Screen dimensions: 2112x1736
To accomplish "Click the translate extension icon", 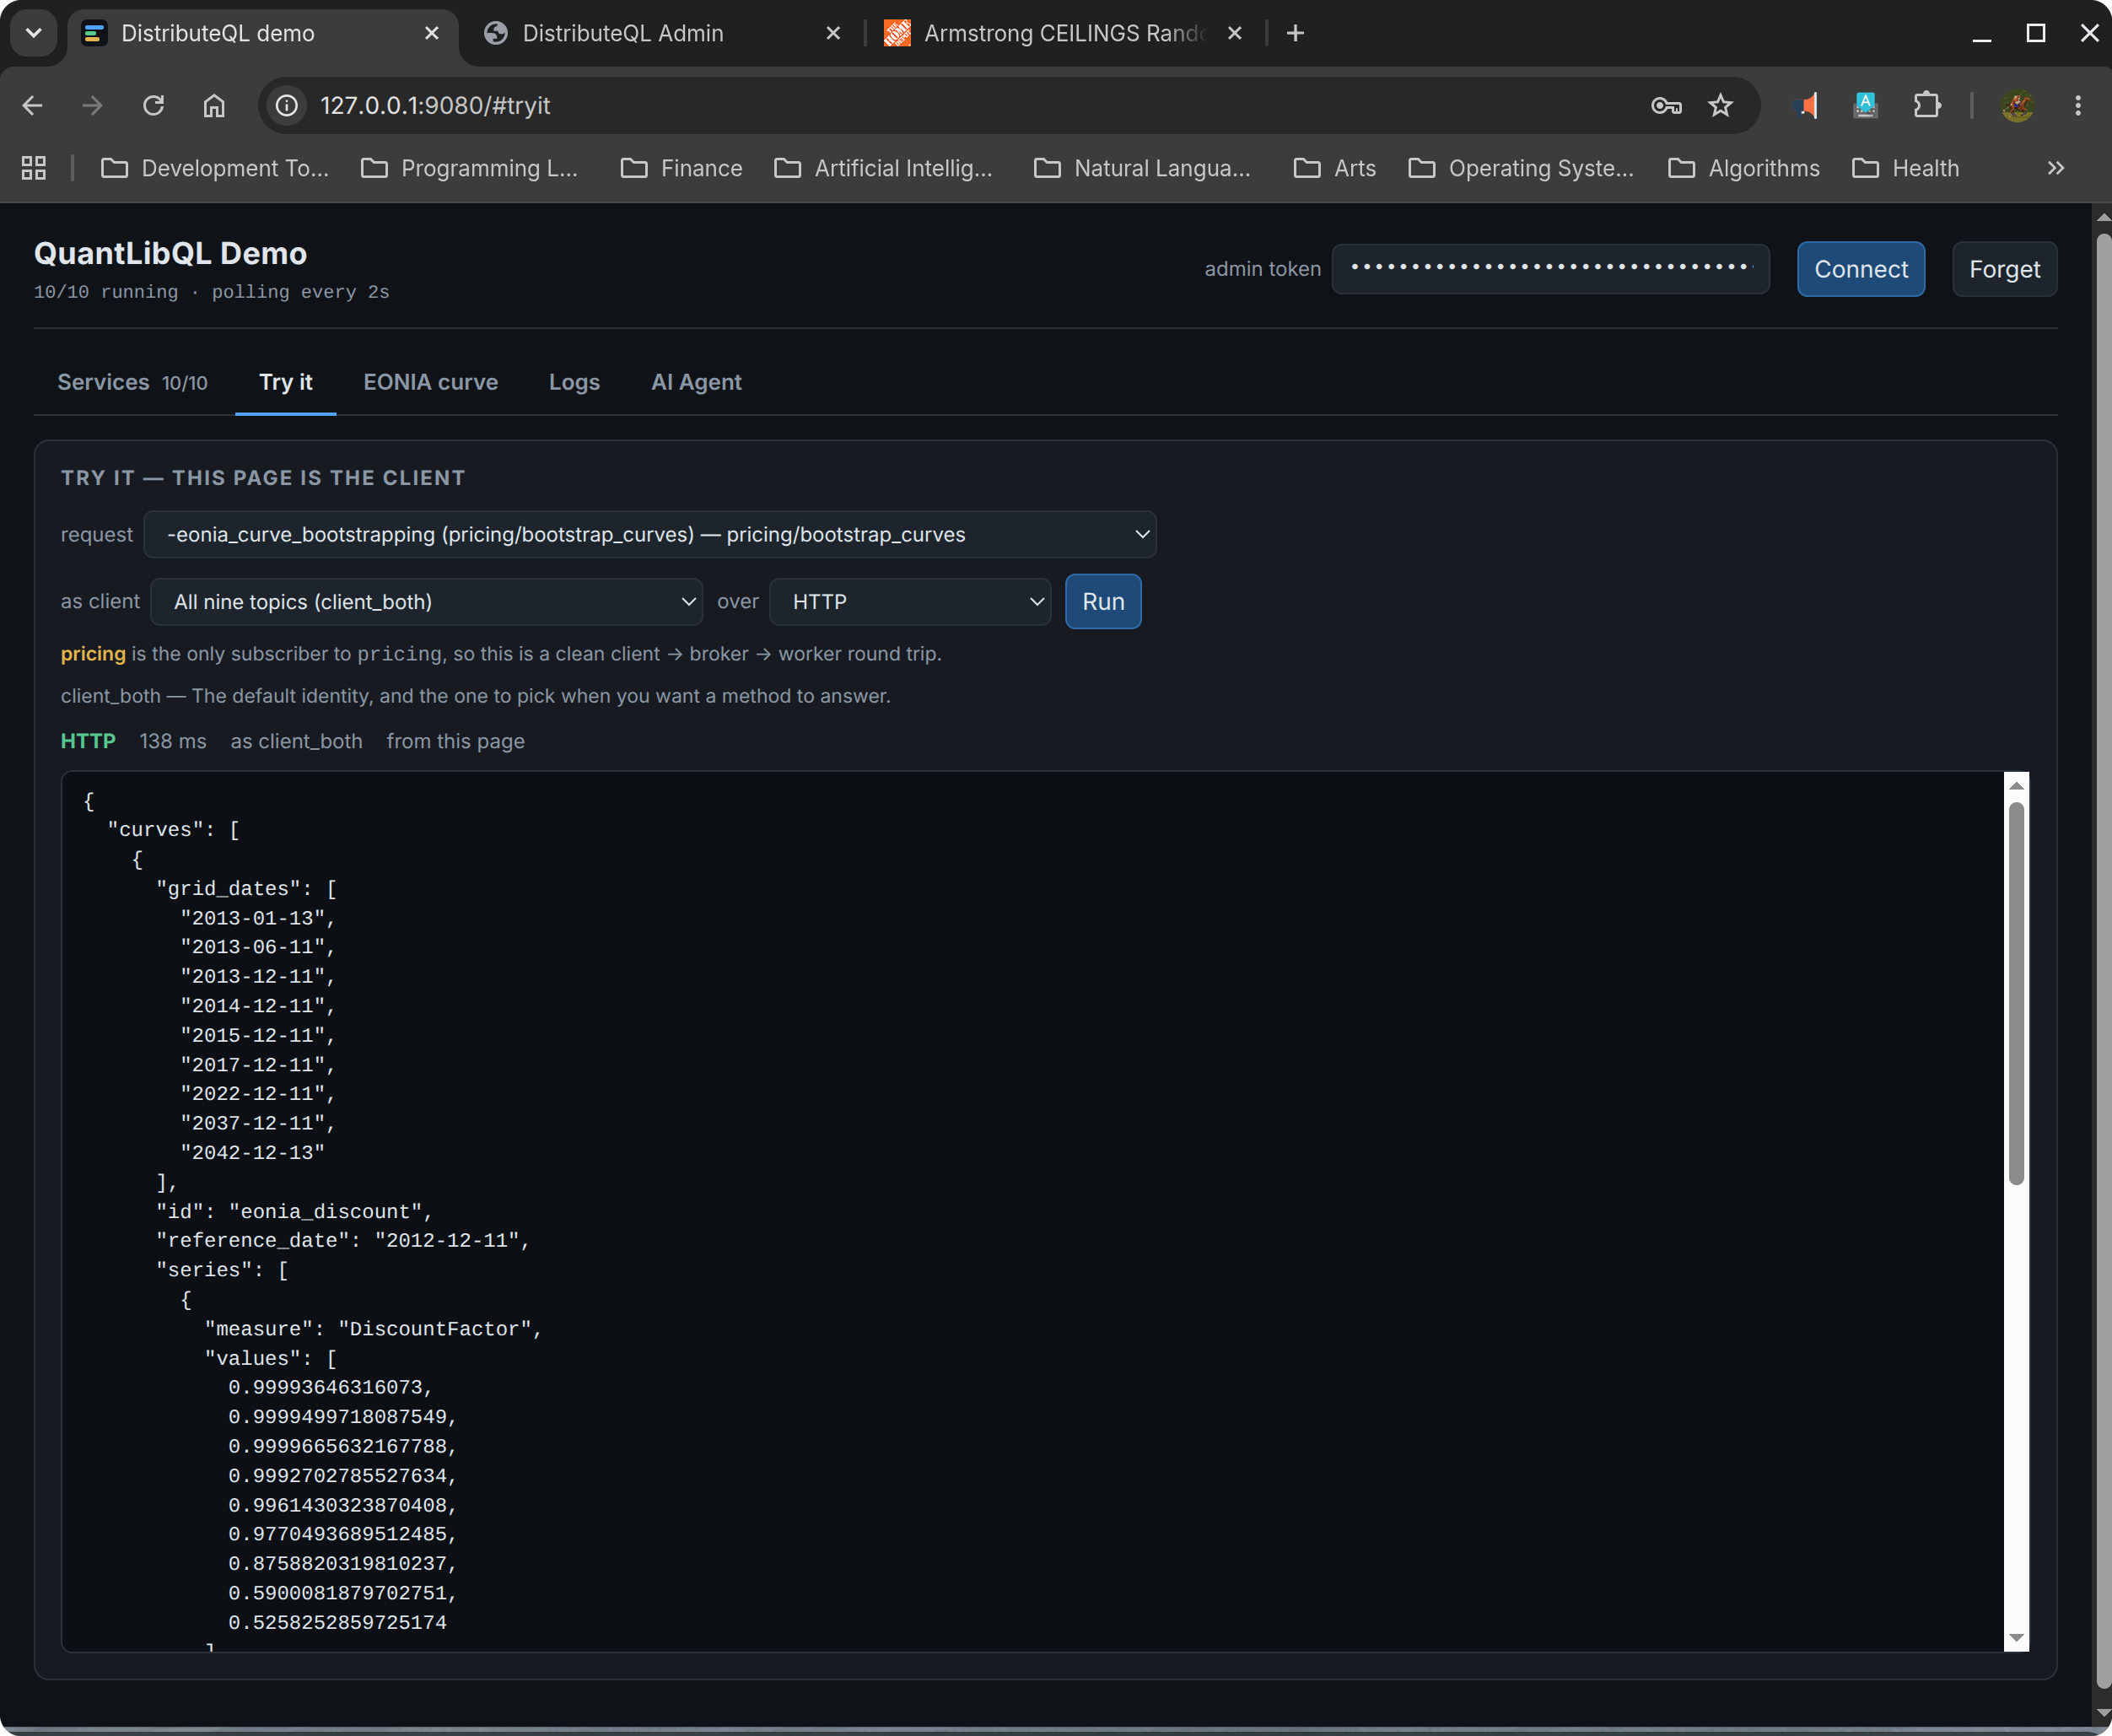I will click(1866, 105).
